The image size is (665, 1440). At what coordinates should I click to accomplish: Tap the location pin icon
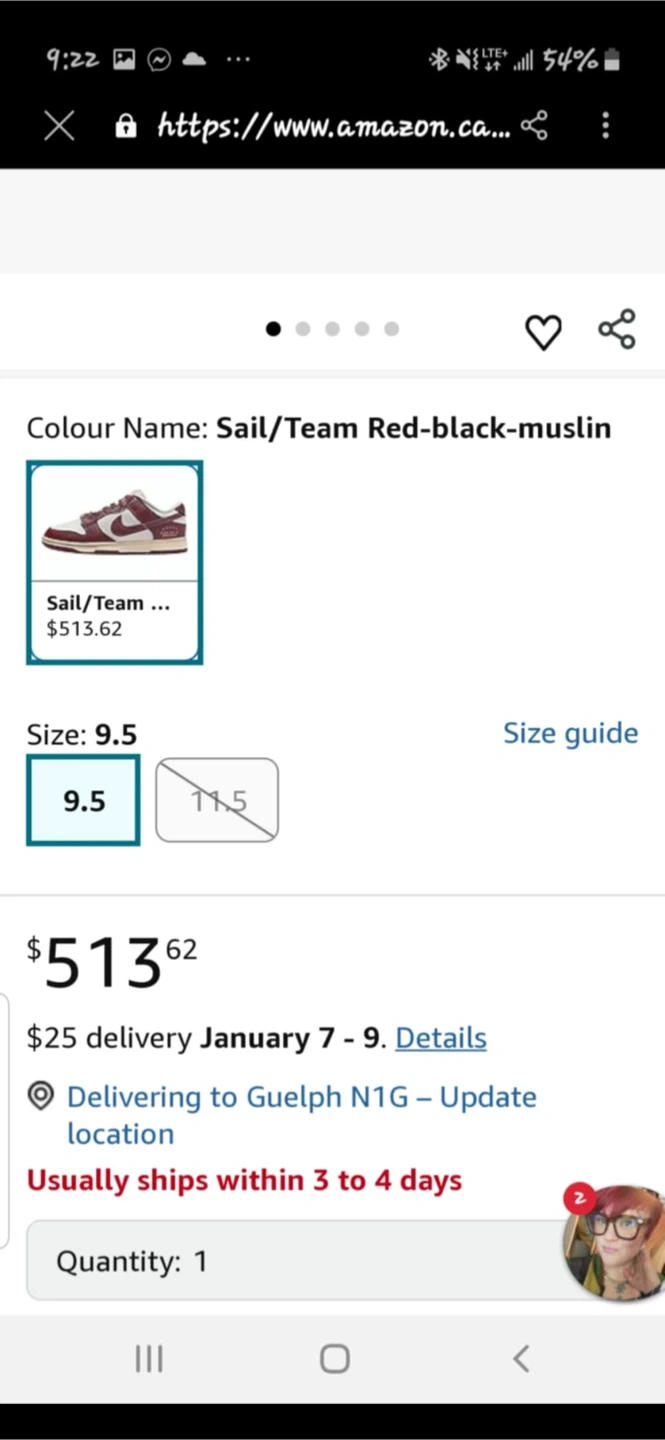coord(41,1097)
